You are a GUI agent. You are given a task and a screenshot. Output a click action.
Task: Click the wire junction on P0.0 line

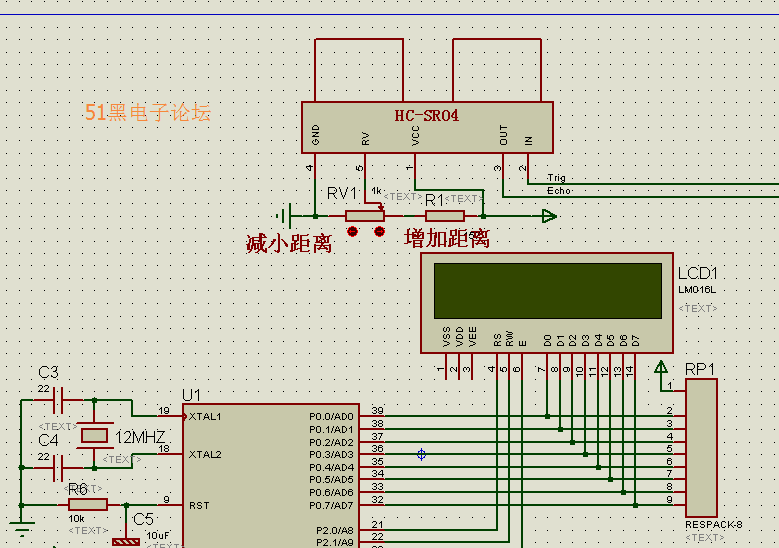tap(547, 416)
